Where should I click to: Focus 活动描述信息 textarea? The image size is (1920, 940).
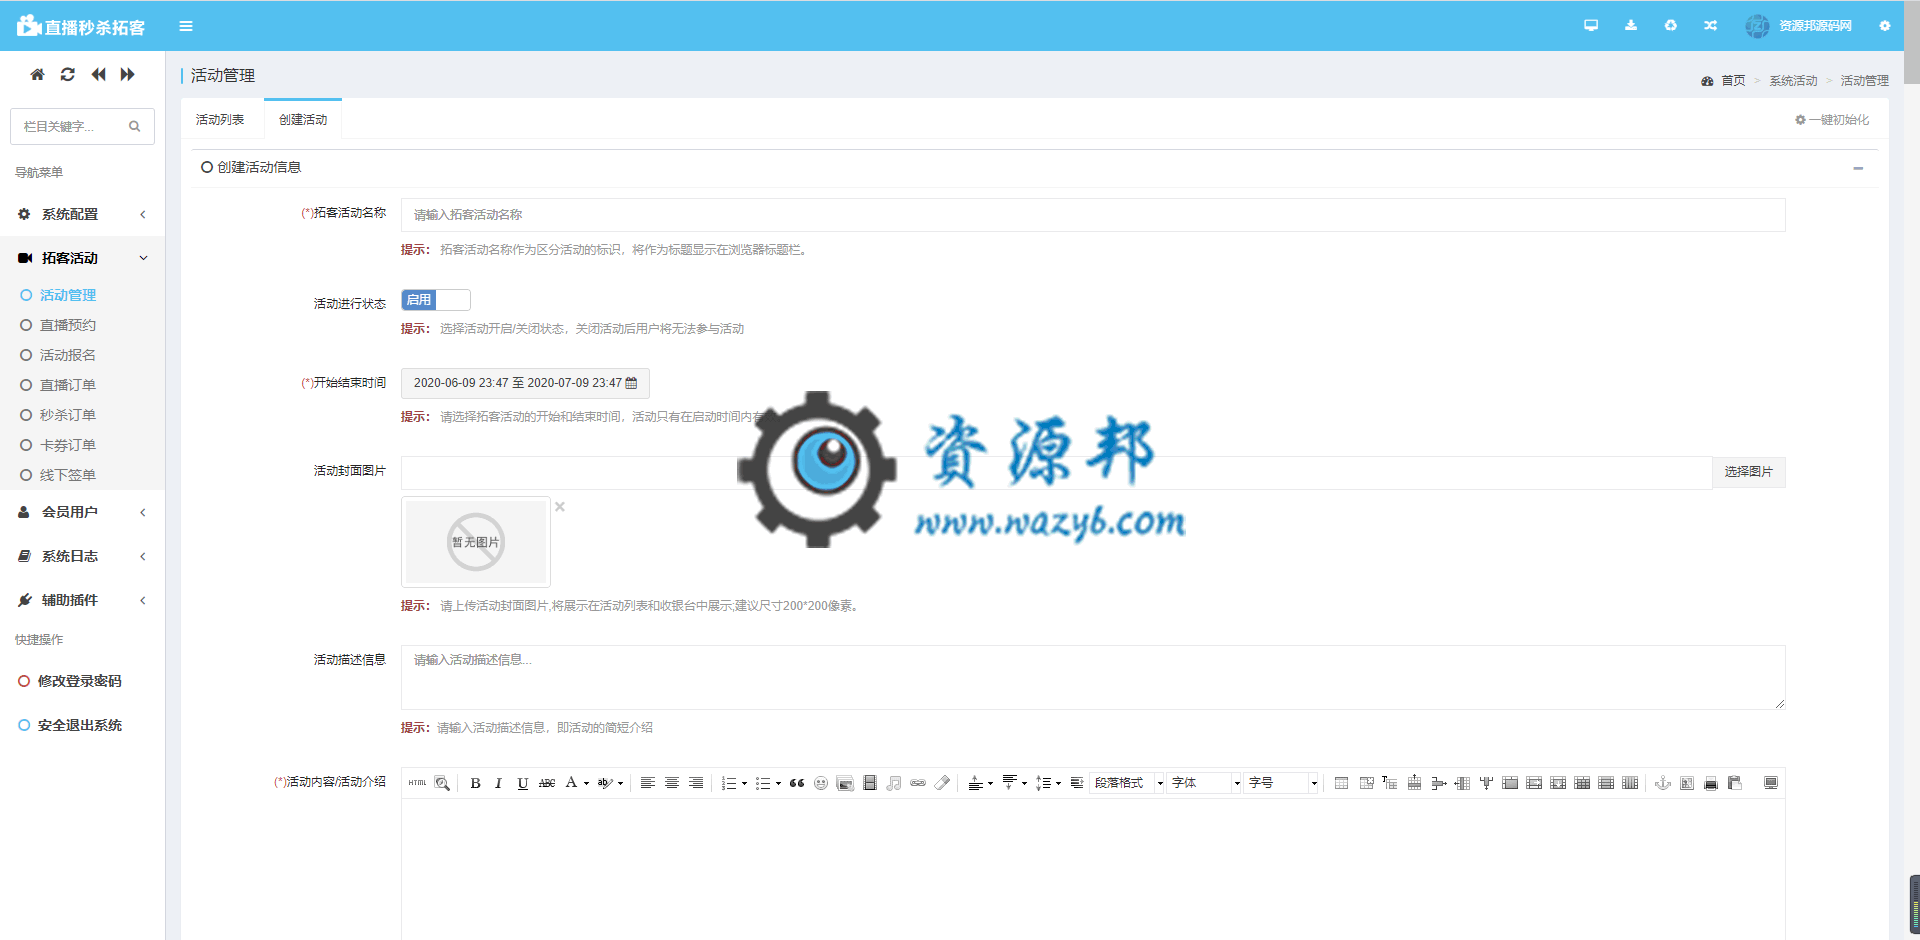pos(1093,677)
